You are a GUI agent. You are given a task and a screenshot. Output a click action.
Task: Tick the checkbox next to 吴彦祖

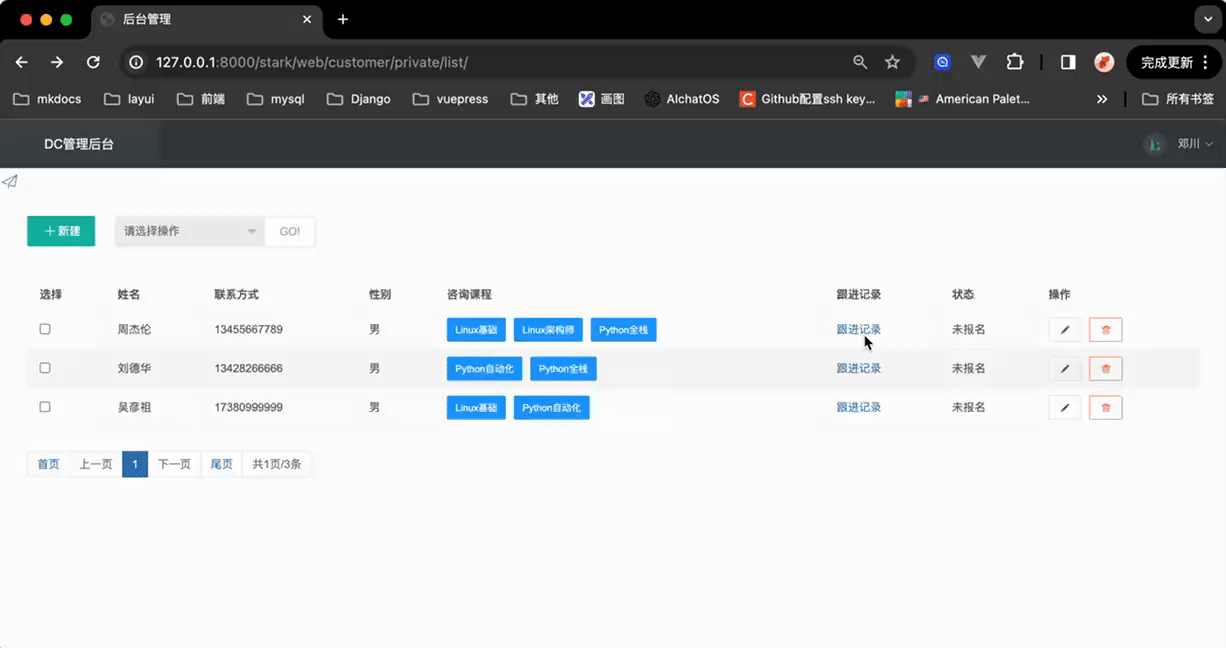(x=45, y=407)
